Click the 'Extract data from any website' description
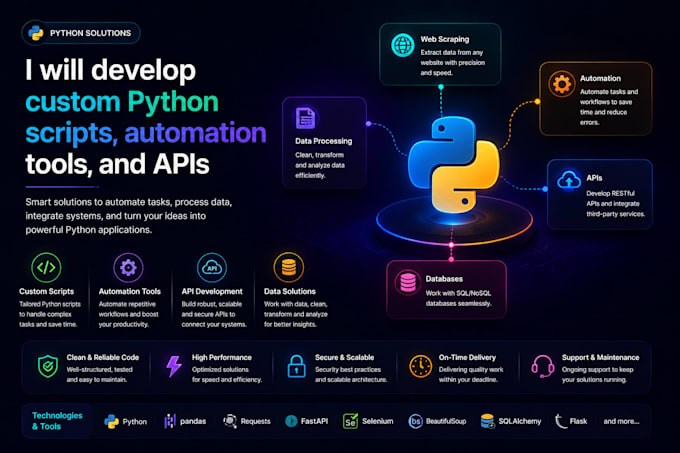The width and height of the screenshot is (680, 453). (x=453, y=62)
